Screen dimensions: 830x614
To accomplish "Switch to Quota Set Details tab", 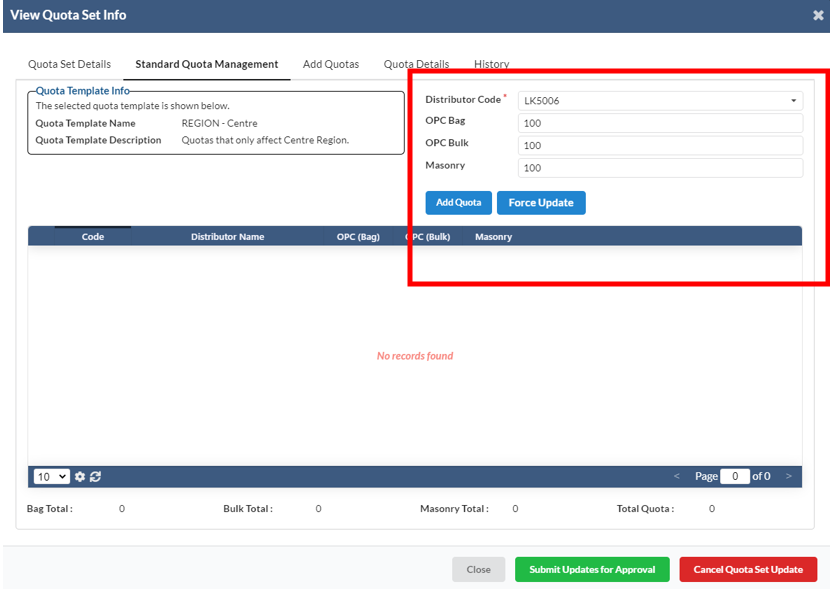I will coord(69,64).
